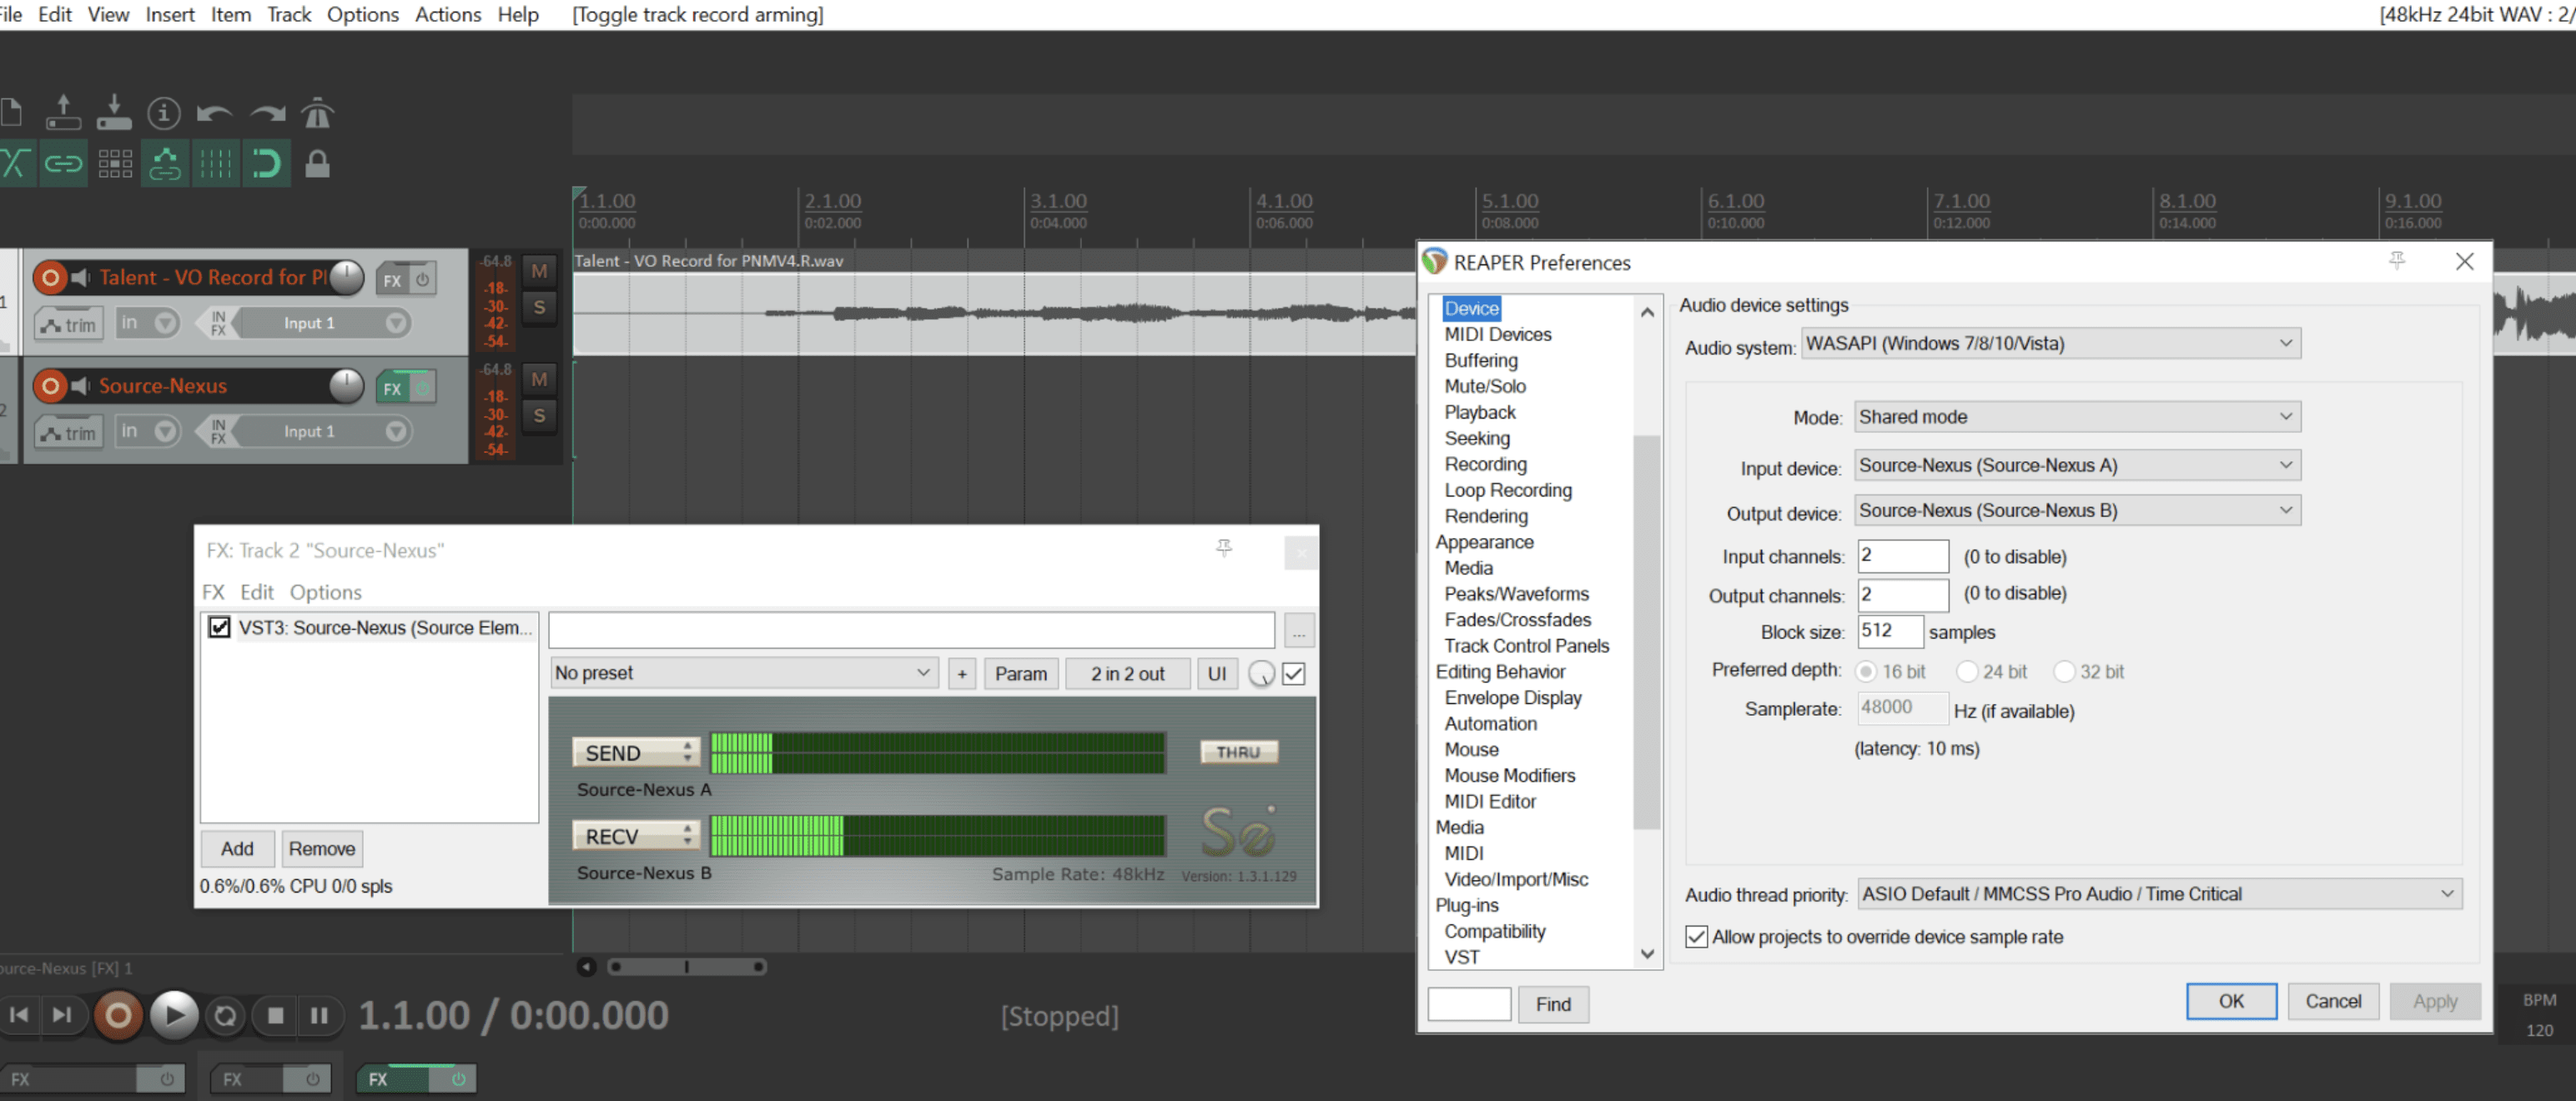Uncheck VST3 Source-Nexus plugin enable checkbox
Screen dimensions: 2576x1101
point(219,627)
